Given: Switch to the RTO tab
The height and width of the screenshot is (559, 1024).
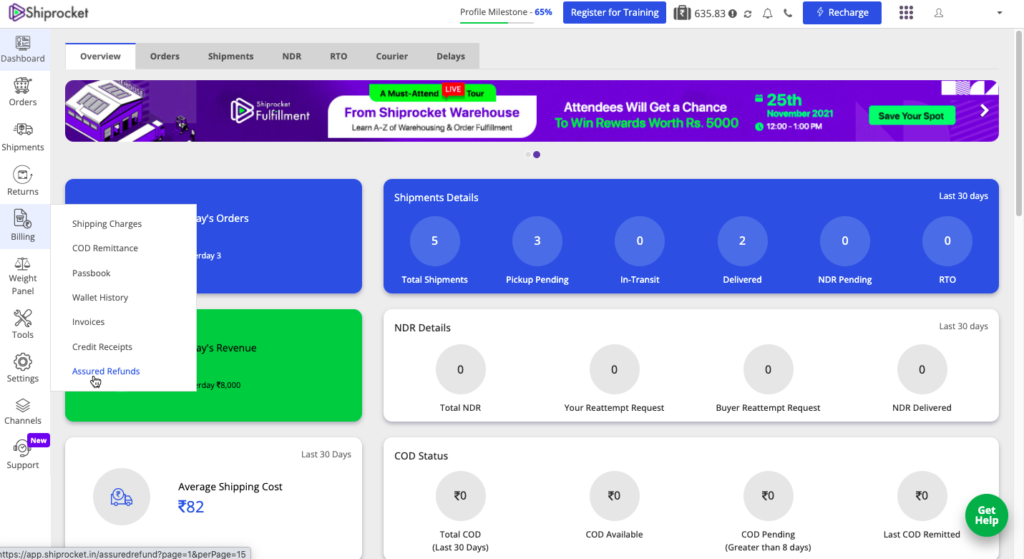Looking at the screenshot, I should coord(338,56).
